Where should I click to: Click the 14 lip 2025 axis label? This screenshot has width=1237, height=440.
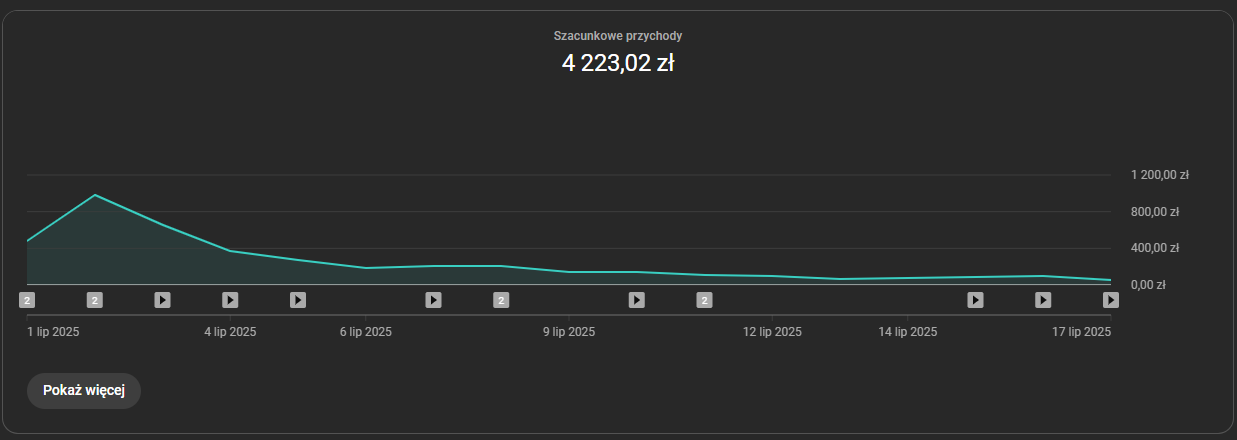coord(908,332)
